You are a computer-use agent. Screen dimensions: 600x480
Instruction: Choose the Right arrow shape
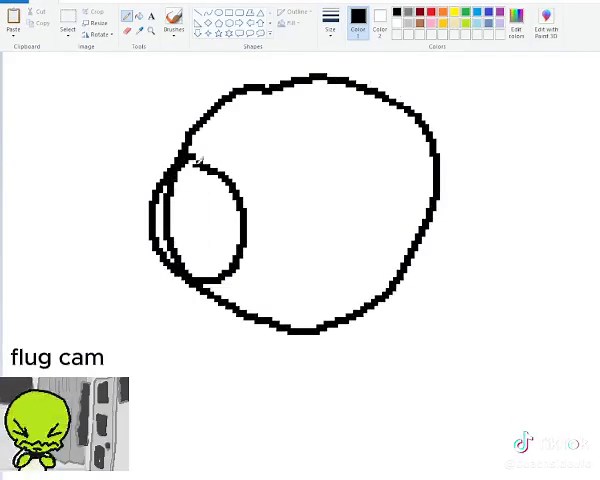(x=239, y=23)
